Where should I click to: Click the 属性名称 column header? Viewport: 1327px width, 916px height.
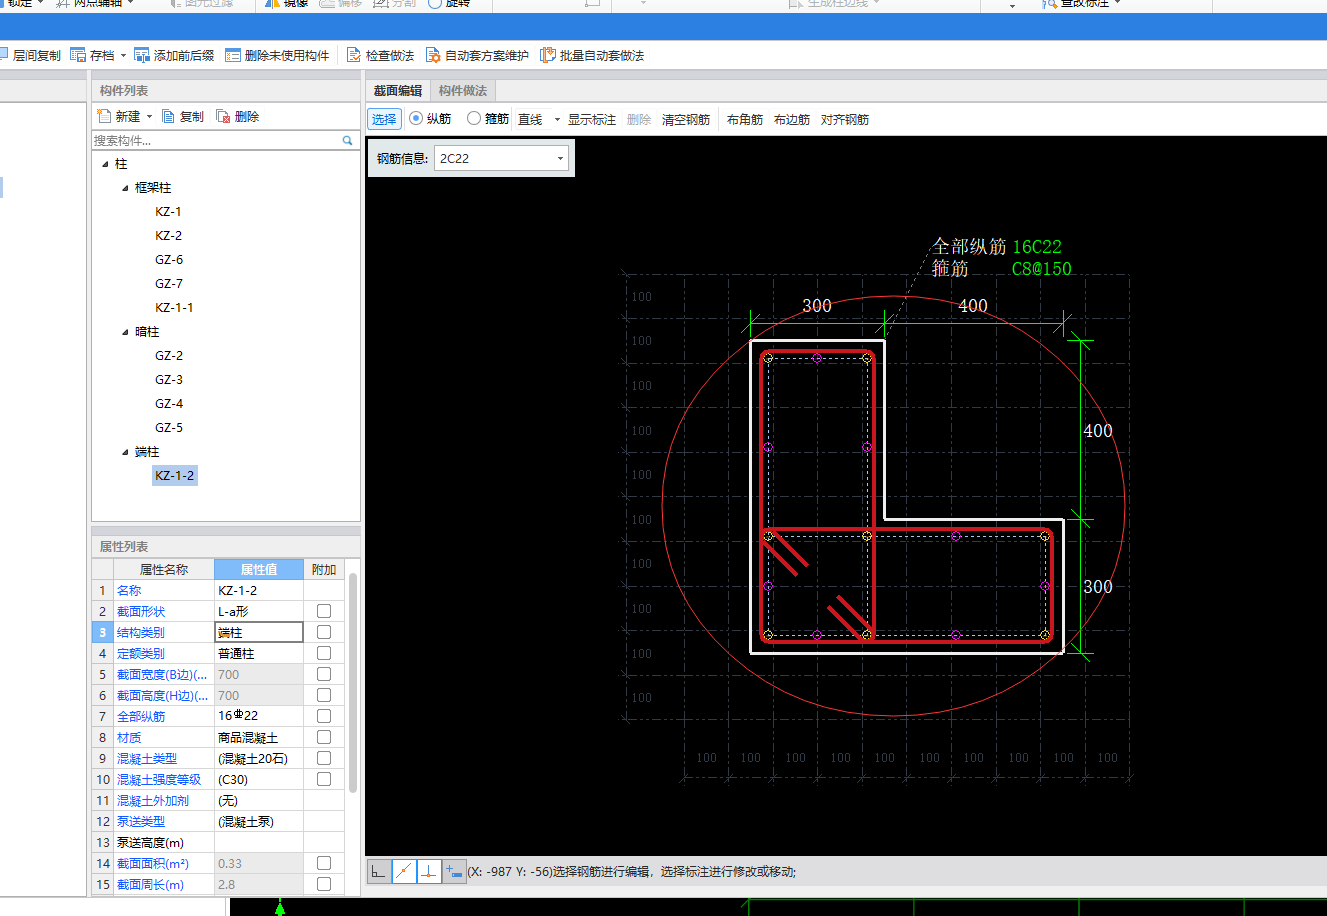[x=164, y=569]
